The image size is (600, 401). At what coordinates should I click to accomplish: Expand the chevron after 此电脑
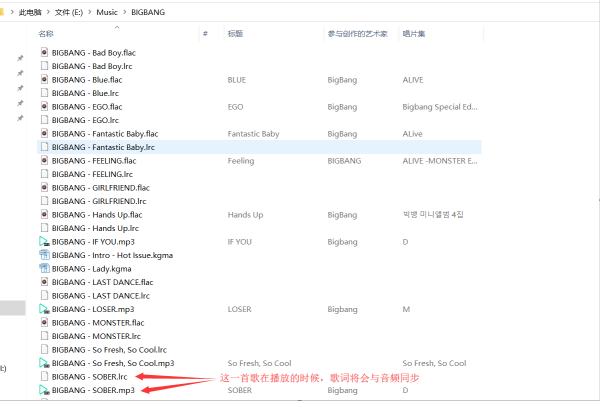pyautogui.click(x=48, y=12)
